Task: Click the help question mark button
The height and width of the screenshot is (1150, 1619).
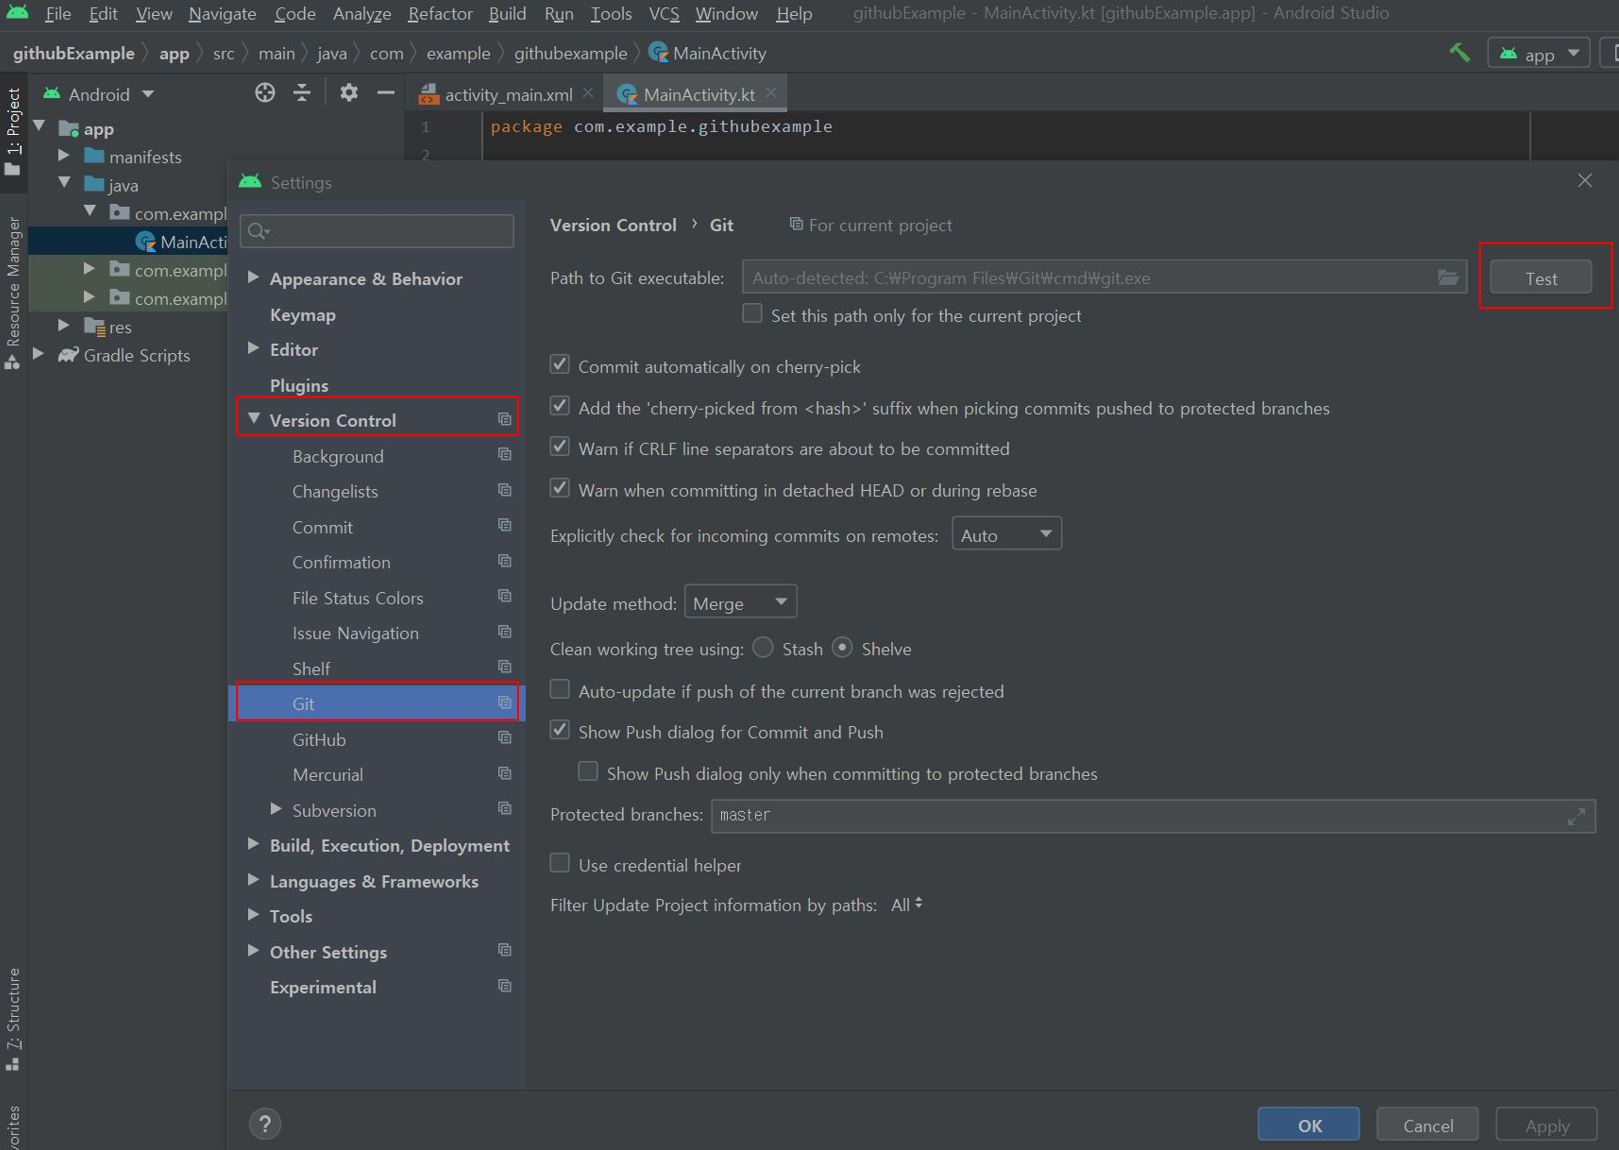Action: tap(265, 1124)
